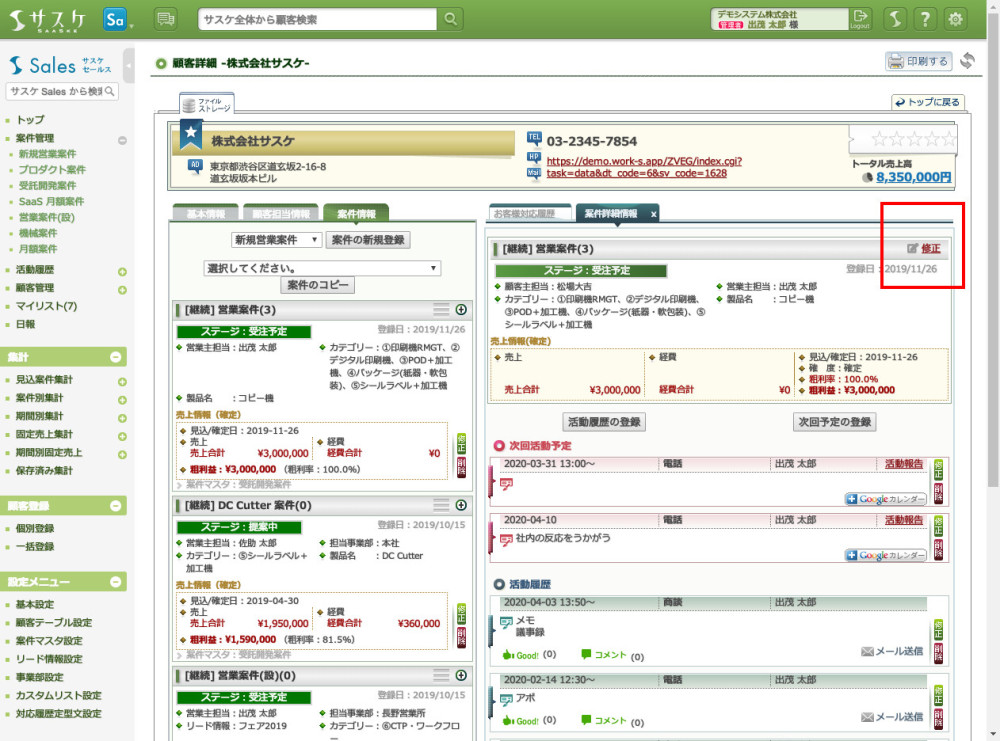Click the Sa app switcher icon
The width and height of the screenshot is (1000, 741).
[116, 19]
